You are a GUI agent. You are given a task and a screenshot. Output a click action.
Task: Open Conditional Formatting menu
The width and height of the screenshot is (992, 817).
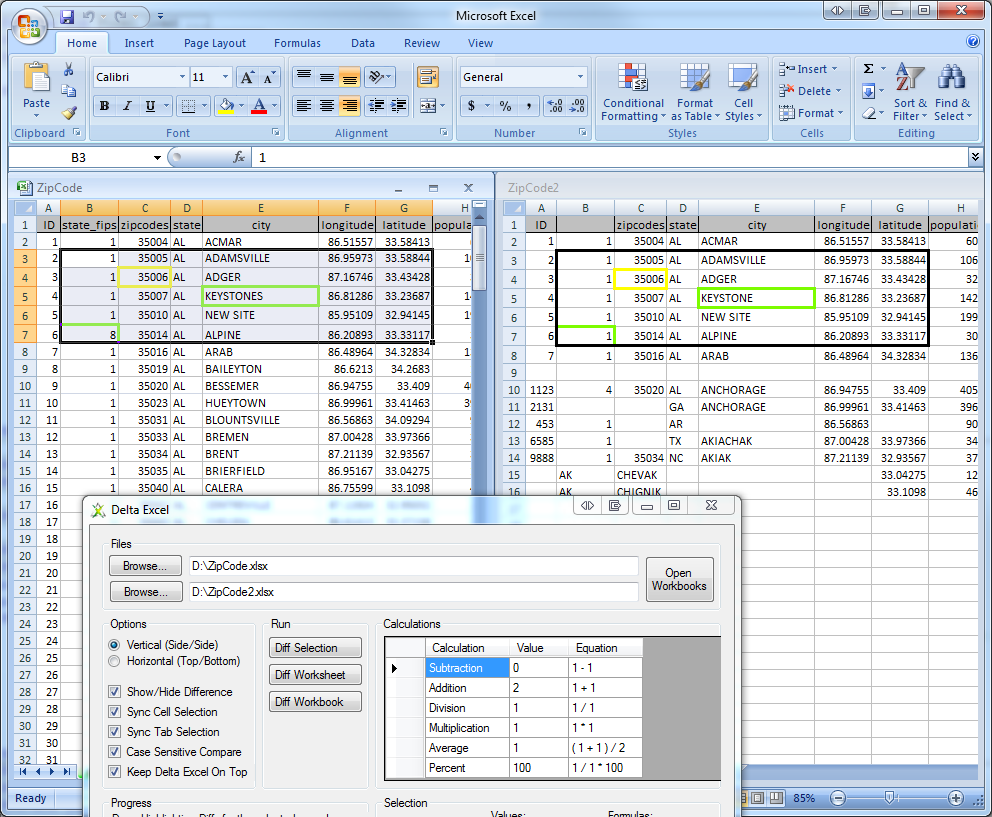pyautogui.click(x=633, y=92)
